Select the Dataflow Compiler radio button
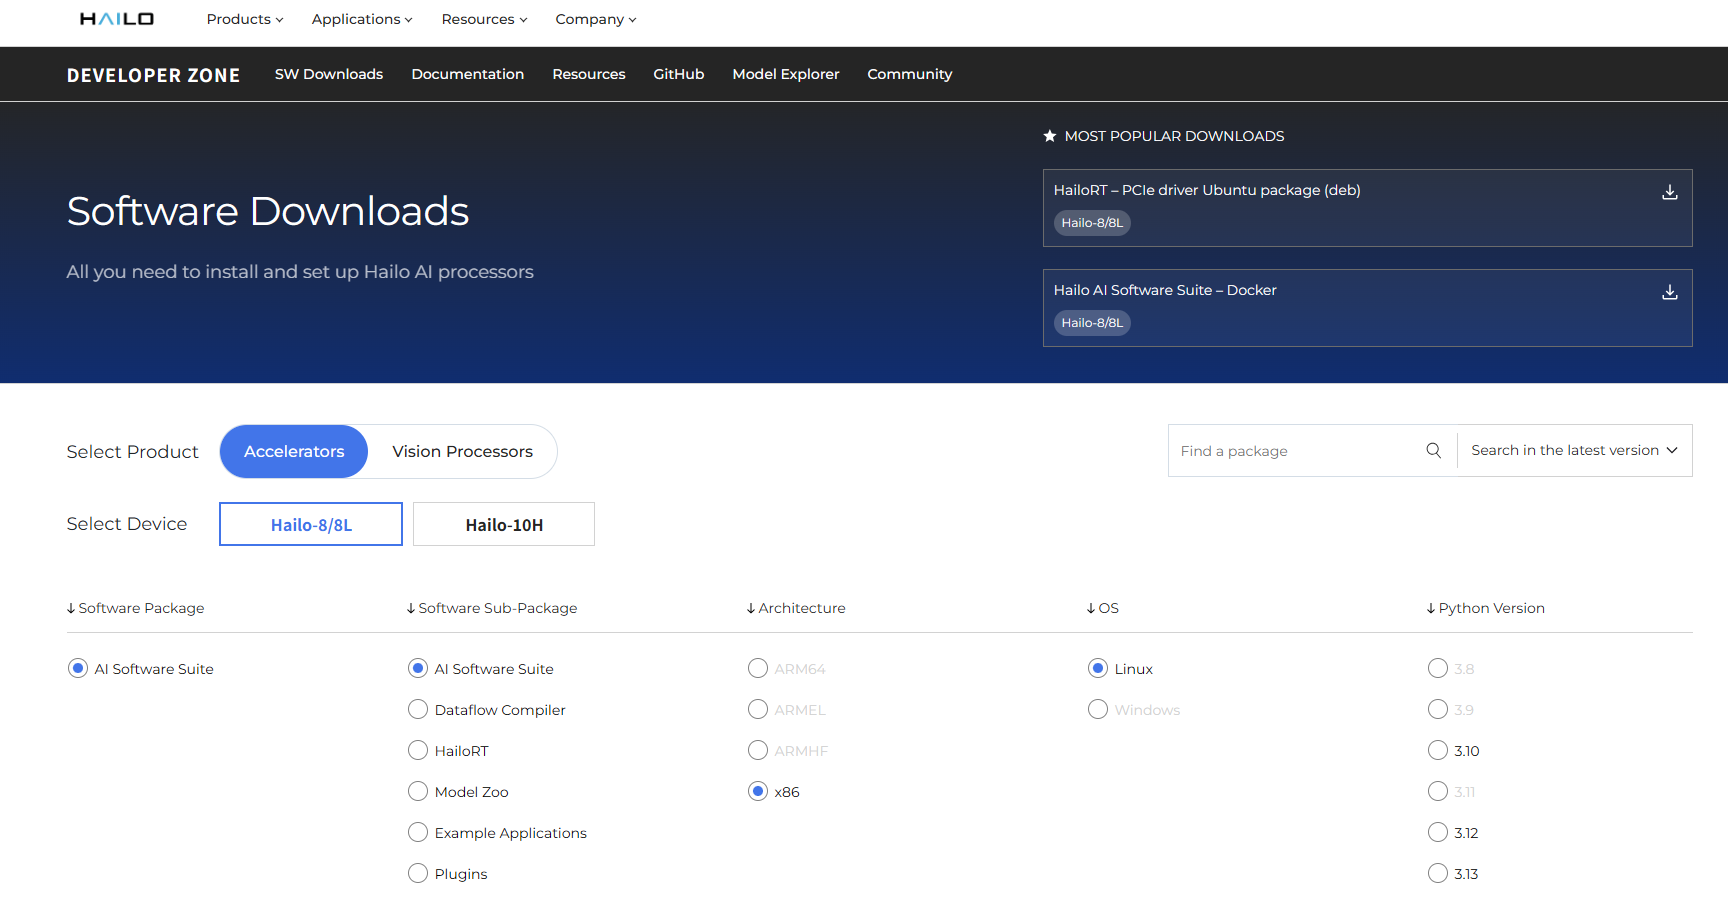Viewport: 1728px width, 904px height. click(418, 709)
